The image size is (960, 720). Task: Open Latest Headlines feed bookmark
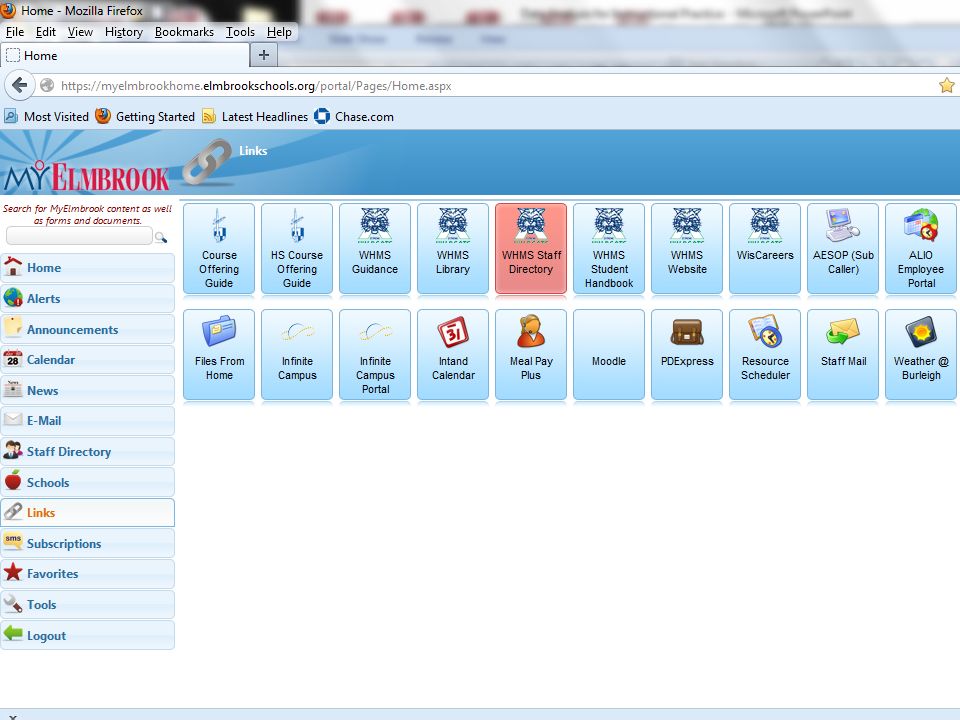(255, 116)
